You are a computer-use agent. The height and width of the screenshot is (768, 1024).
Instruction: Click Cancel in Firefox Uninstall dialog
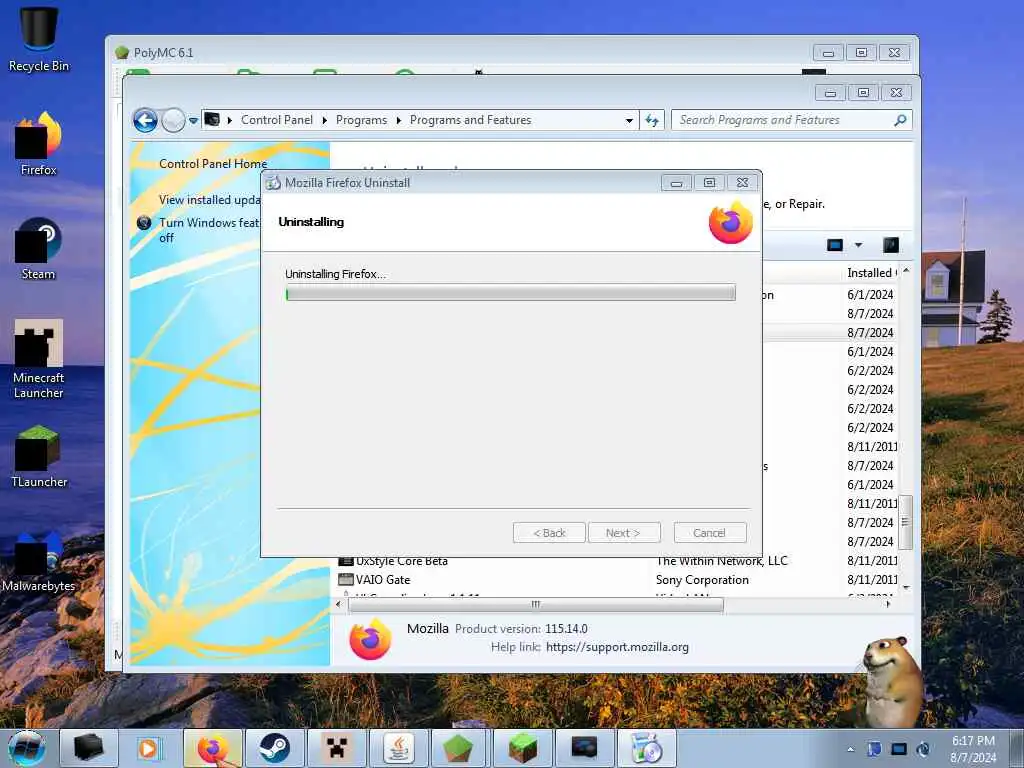pos(710,533)
